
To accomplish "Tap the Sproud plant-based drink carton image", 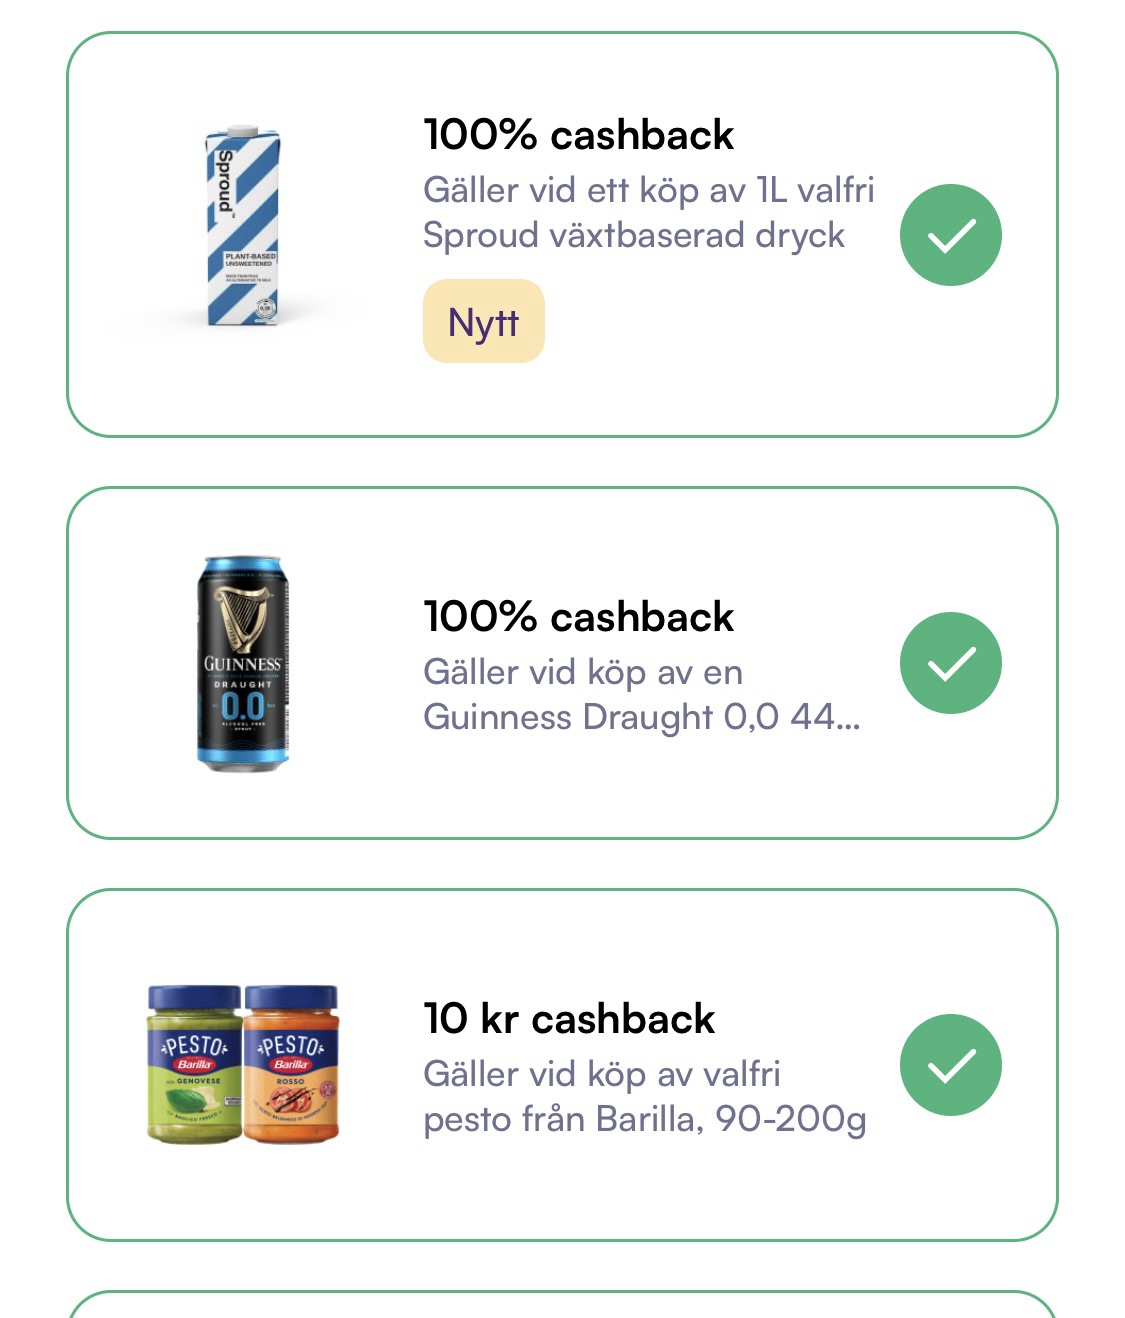I will coord(243,227).
